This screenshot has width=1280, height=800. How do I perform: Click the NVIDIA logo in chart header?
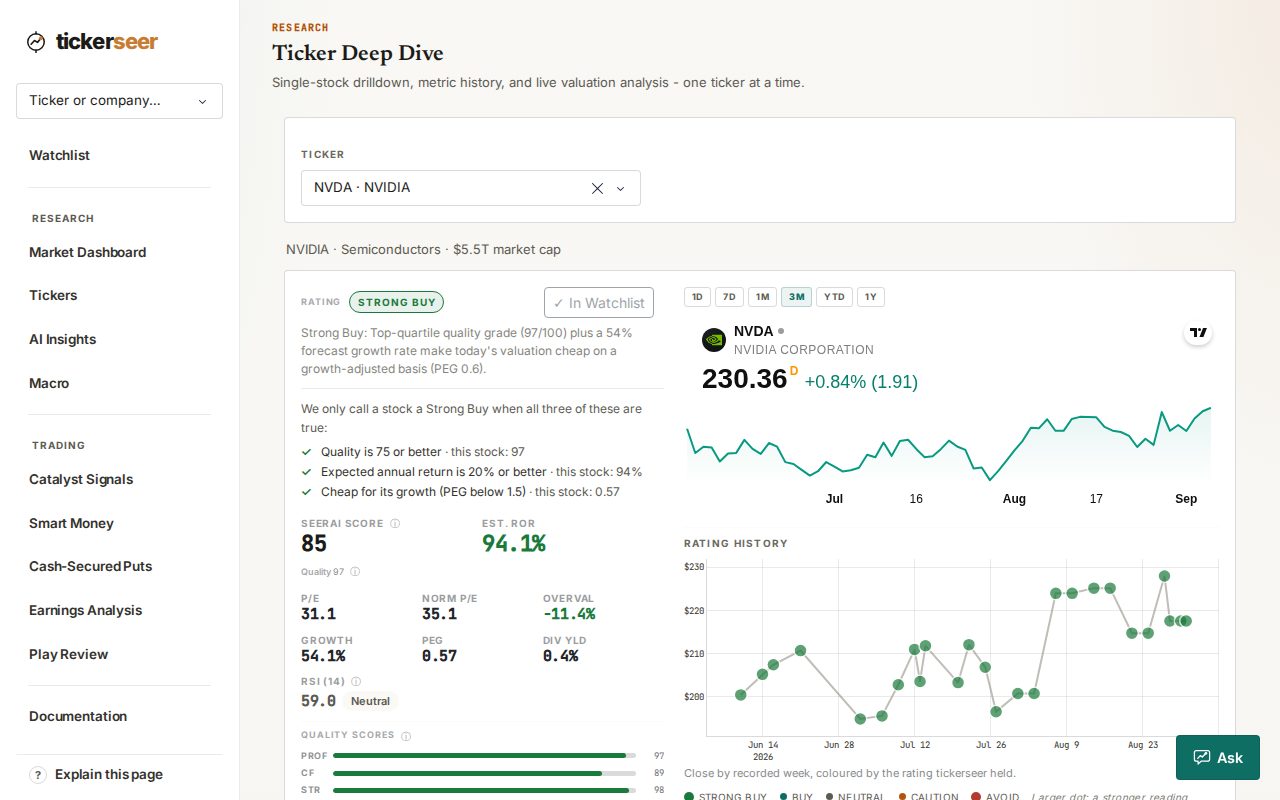714,340
